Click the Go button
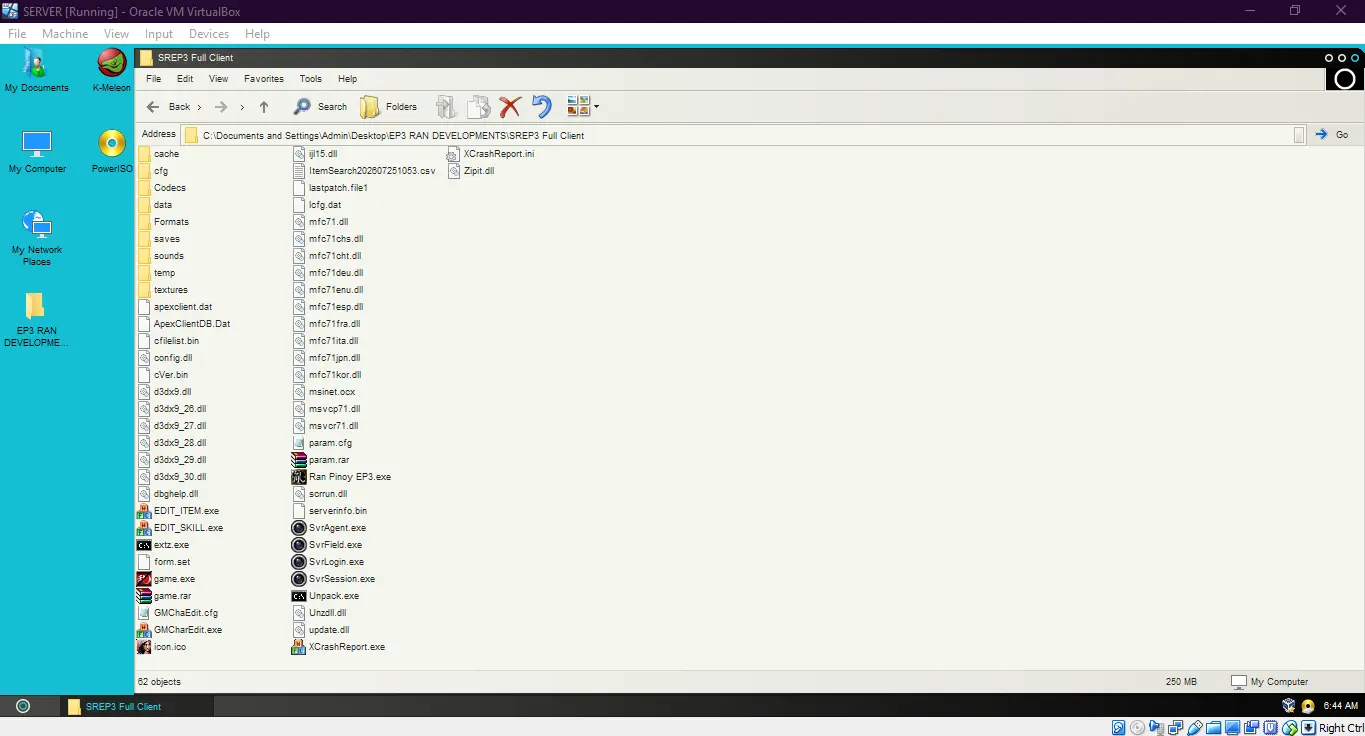The image size is (1365, 736). click(1332, 135)
